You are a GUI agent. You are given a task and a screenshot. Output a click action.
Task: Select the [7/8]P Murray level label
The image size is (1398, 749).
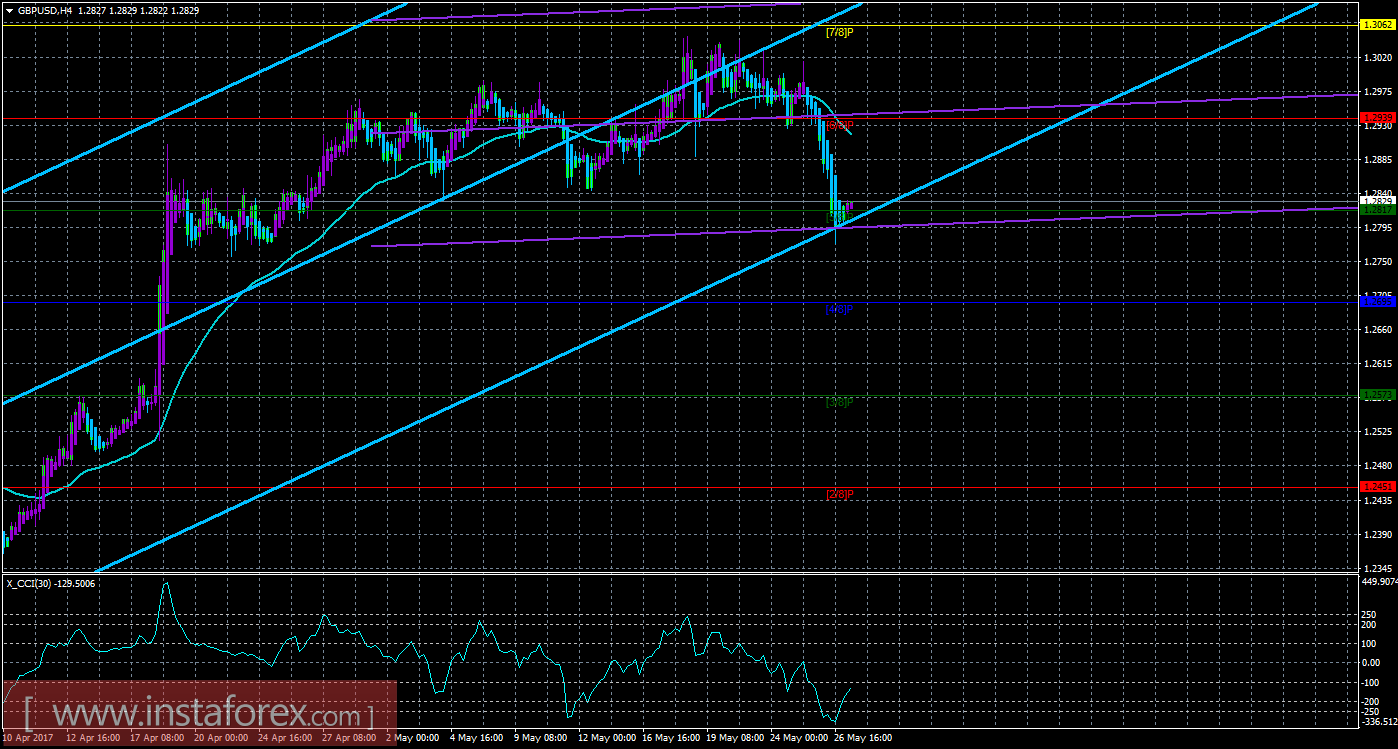pyautogui.click(x=839, y=32)
